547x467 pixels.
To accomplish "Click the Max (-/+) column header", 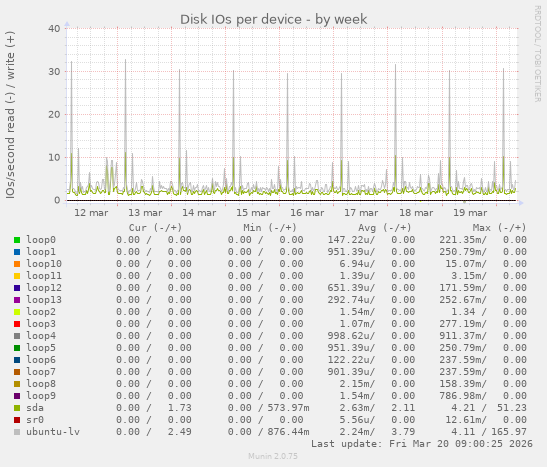I will pos(499,228).
